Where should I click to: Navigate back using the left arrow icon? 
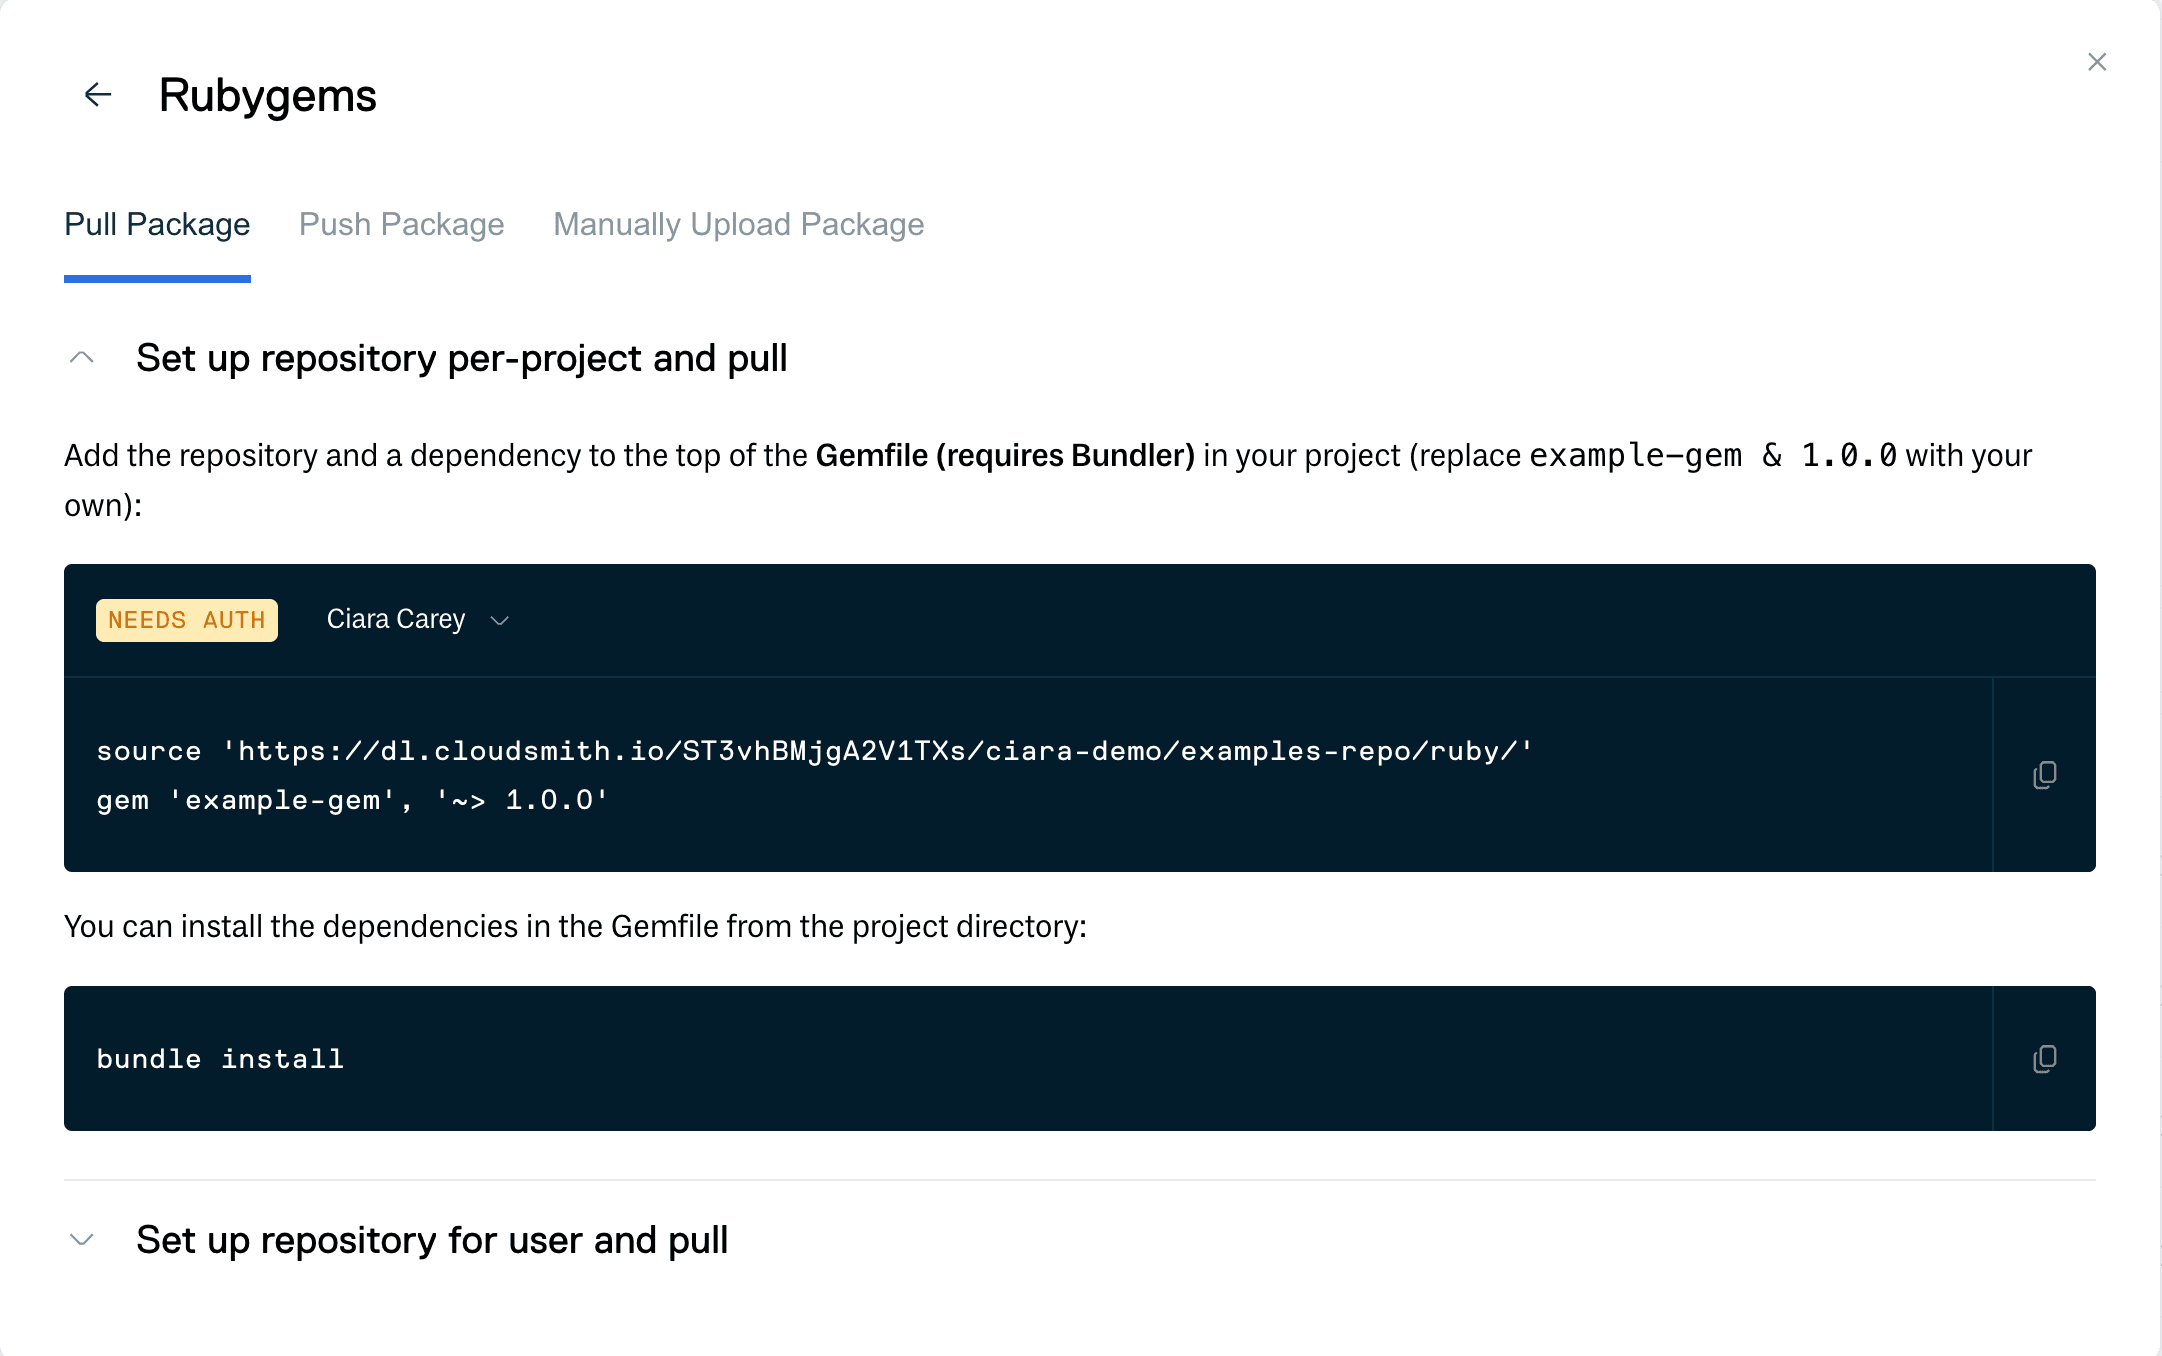click(x=97, y=95)
